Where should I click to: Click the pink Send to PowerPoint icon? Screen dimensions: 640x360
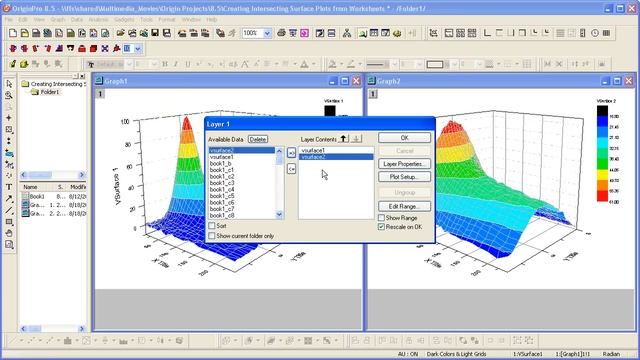(x=304, y=33)
